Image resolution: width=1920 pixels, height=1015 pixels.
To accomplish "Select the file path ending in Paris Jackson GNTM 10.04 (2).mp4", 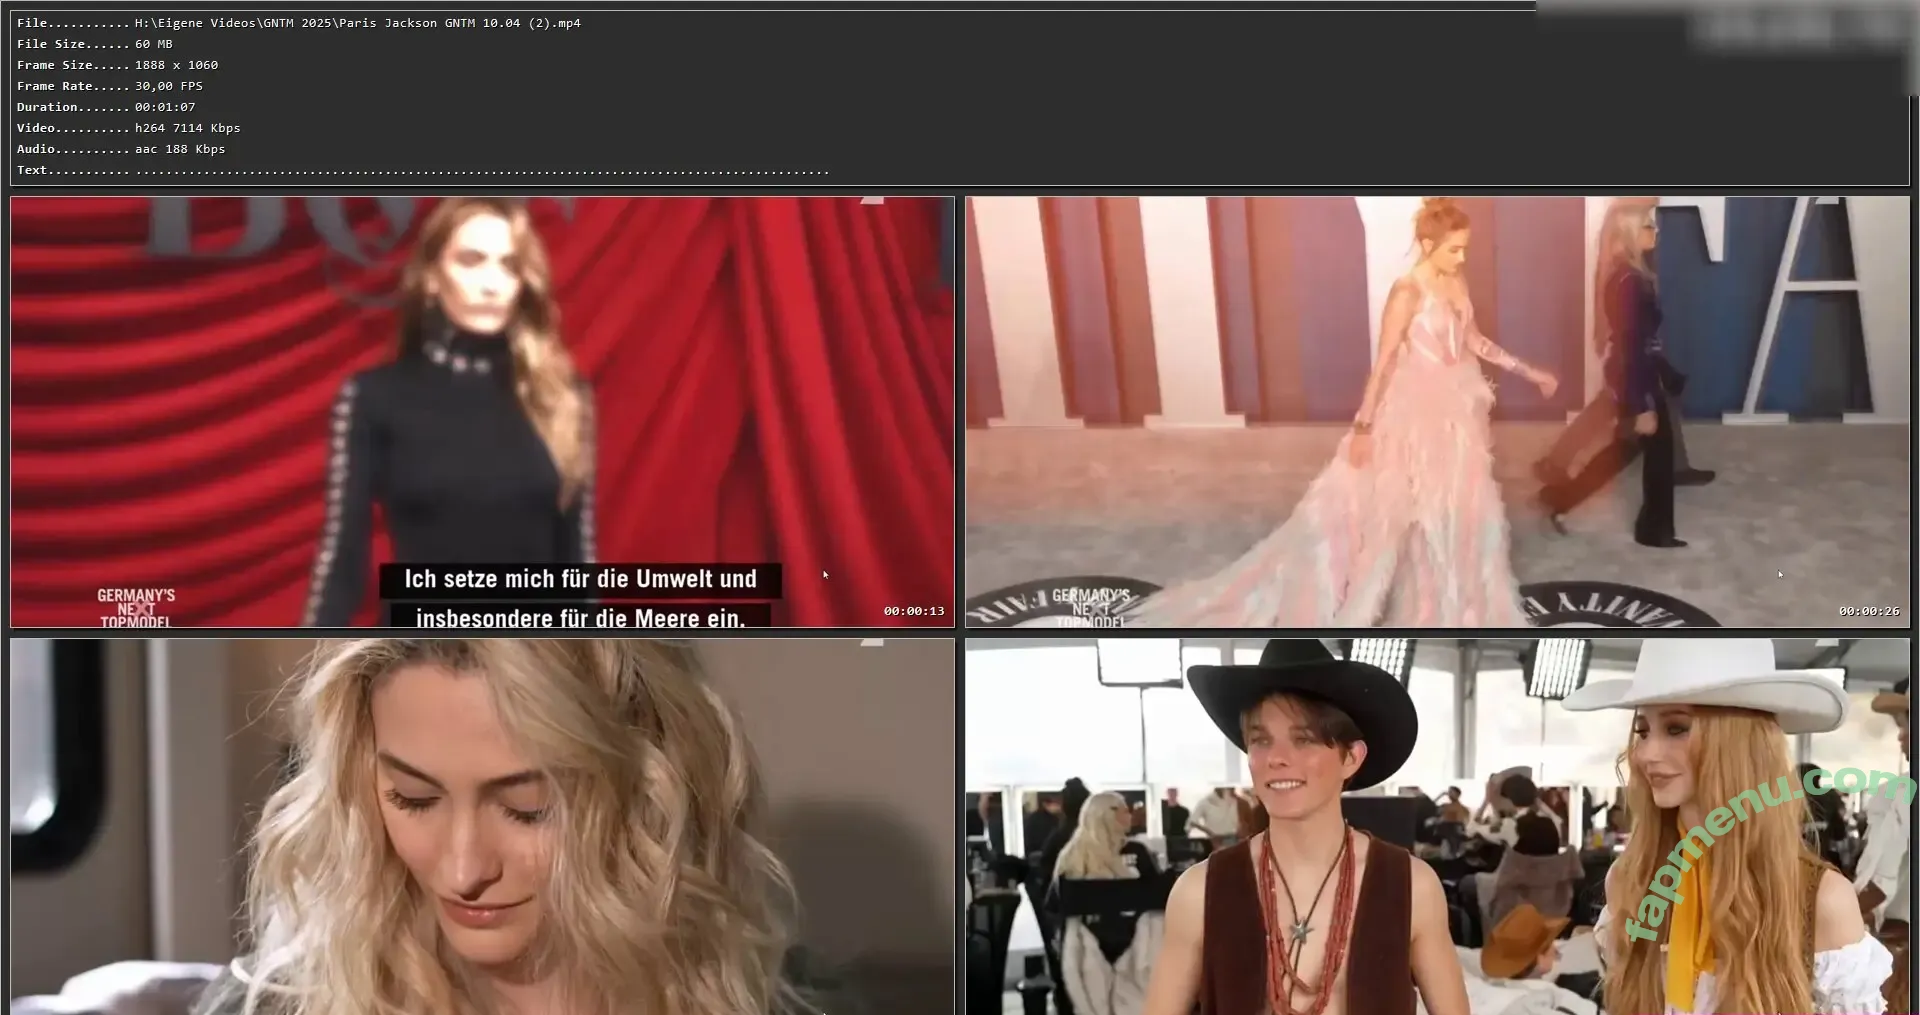I will coord(357,23).
